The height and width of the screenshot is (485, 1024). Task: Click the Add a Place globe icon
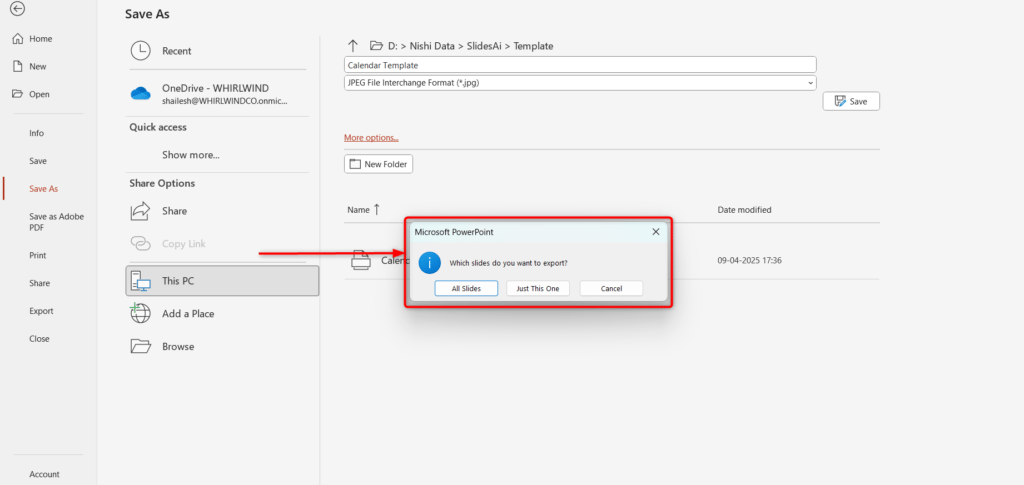click(x=141, y=314)
